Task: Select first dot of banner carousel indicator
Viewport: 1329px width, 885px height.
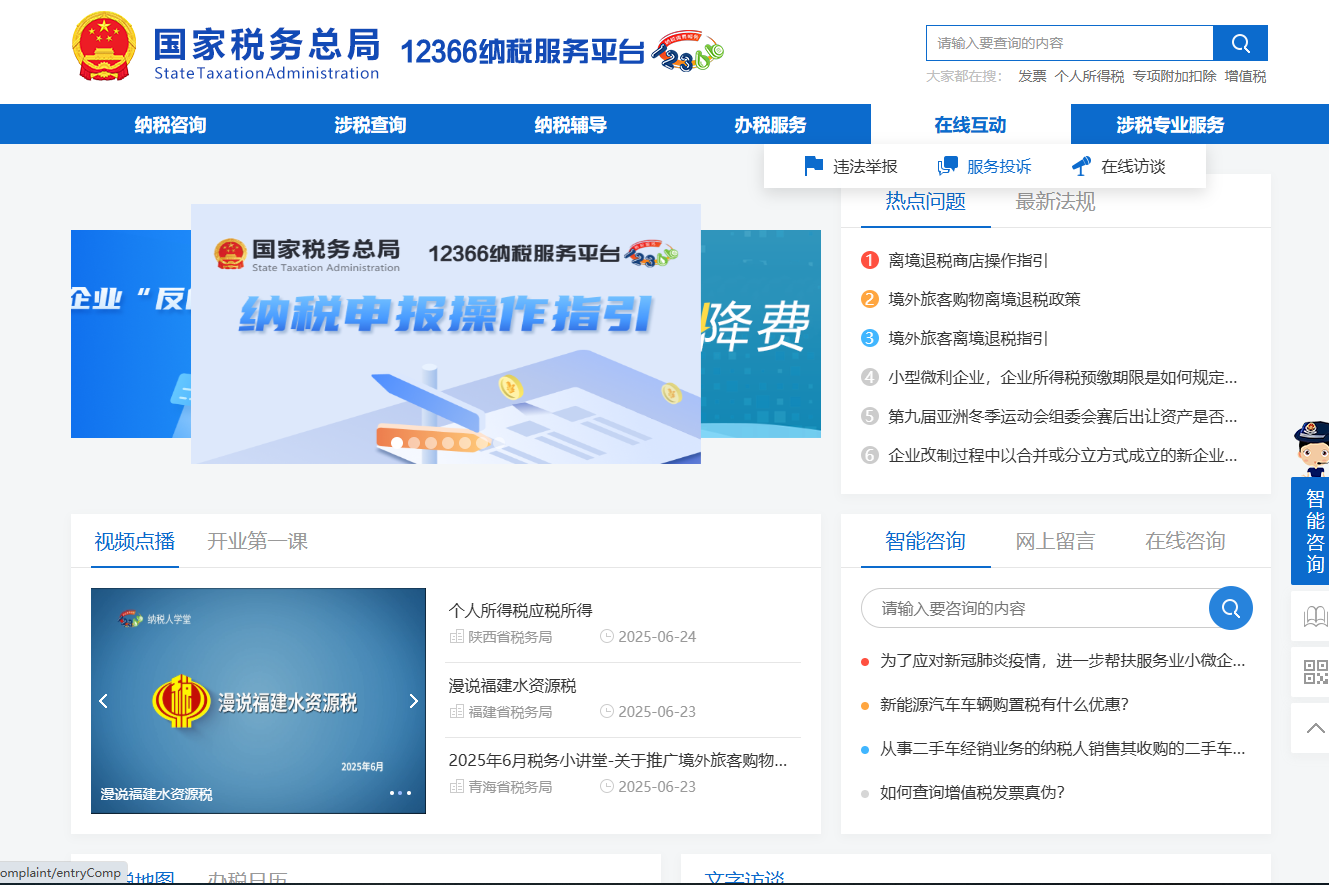Action: tap(397, 442)
